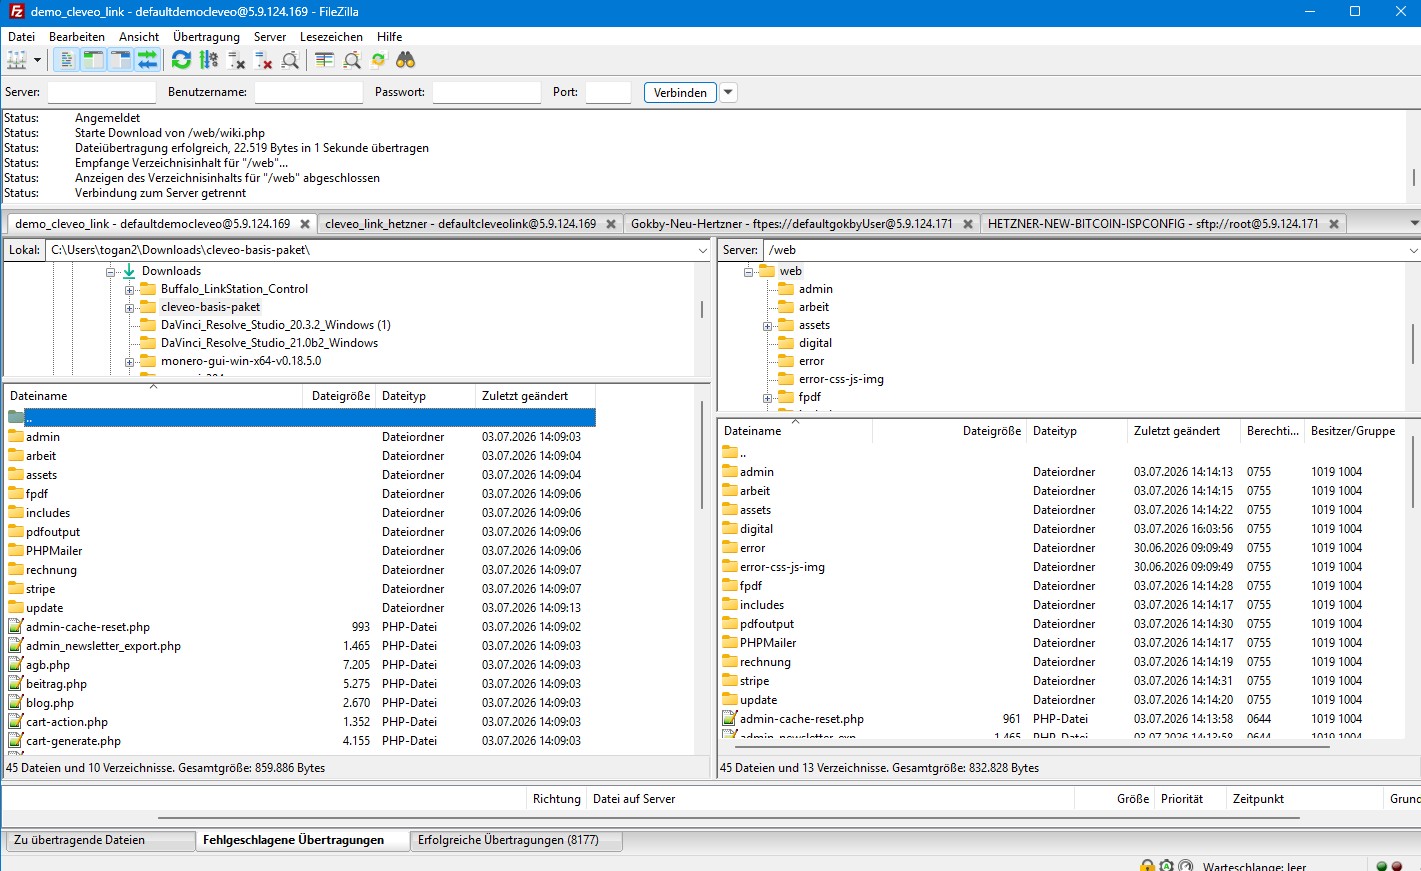Image resolution: width=1421 pixels, height=871 pixels.
Task: Open the Bearbeiten menu
Action: click(77, 37)
